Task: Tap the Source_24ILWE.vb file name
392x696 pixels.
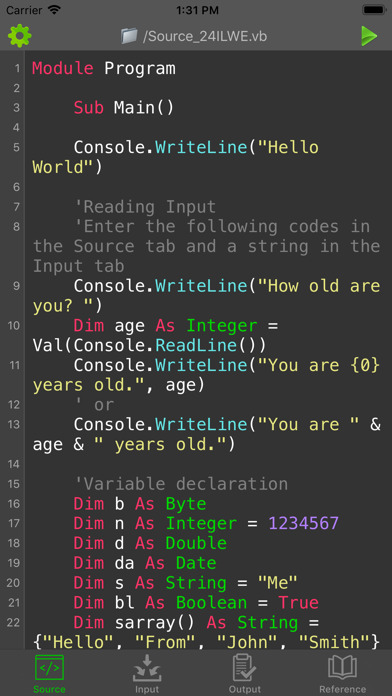Action: click(x=205, y=36)
